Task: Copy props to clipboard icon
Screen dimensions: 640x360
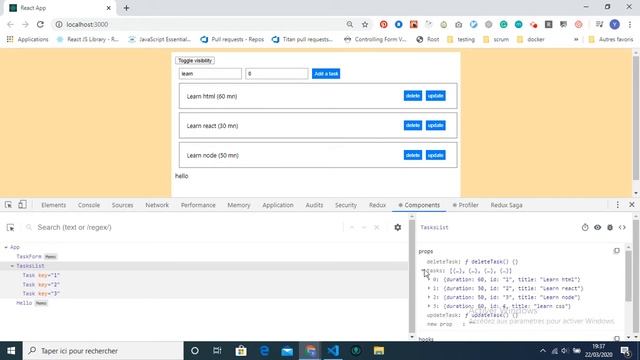Action: coord(616,251)
